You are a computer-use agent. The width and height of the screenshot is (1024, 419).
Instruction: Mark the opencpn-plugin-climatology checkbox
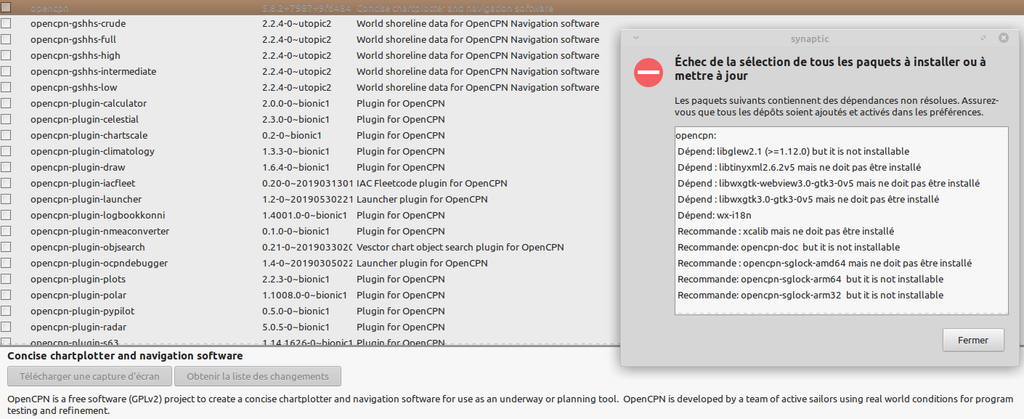6,151
